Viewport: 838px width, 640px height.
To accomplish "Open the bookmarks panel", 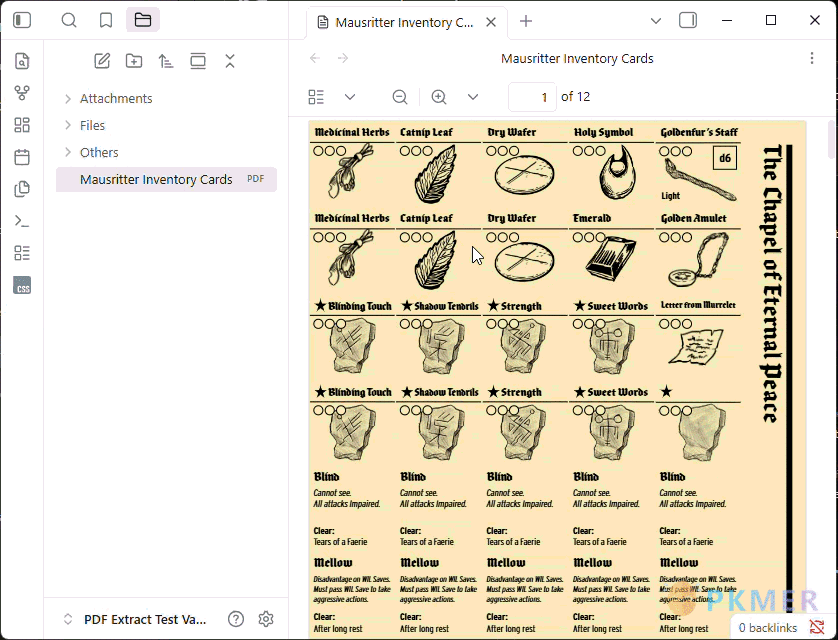I will pyautogui.click(x=106, y=20).
